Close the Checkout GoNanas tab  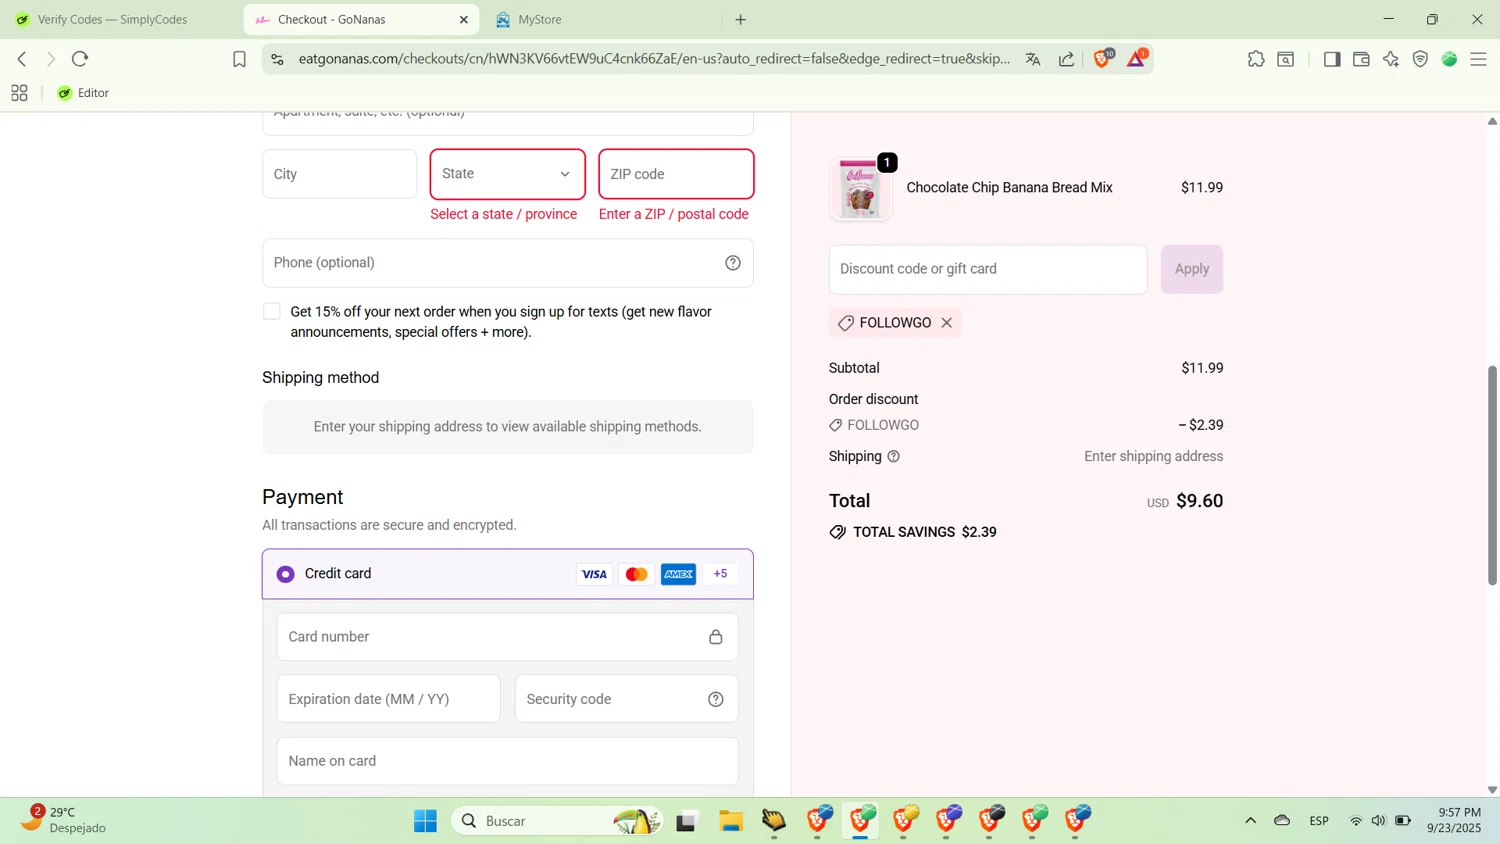click(464, 19)
